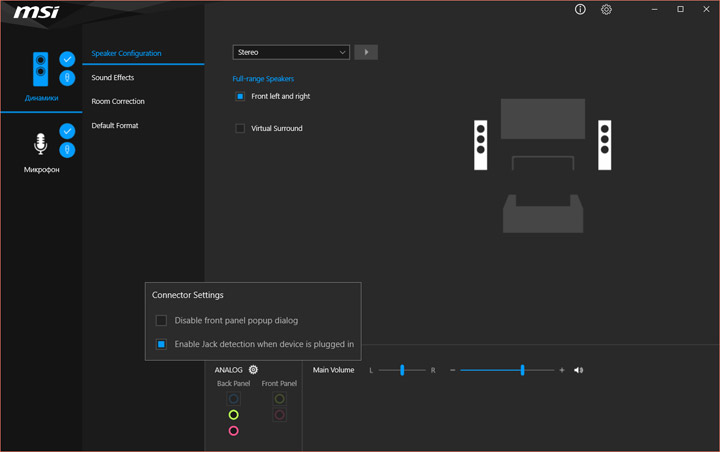Click the Full-range Speakers heading

pyautogui.click(x=263, y=79)
